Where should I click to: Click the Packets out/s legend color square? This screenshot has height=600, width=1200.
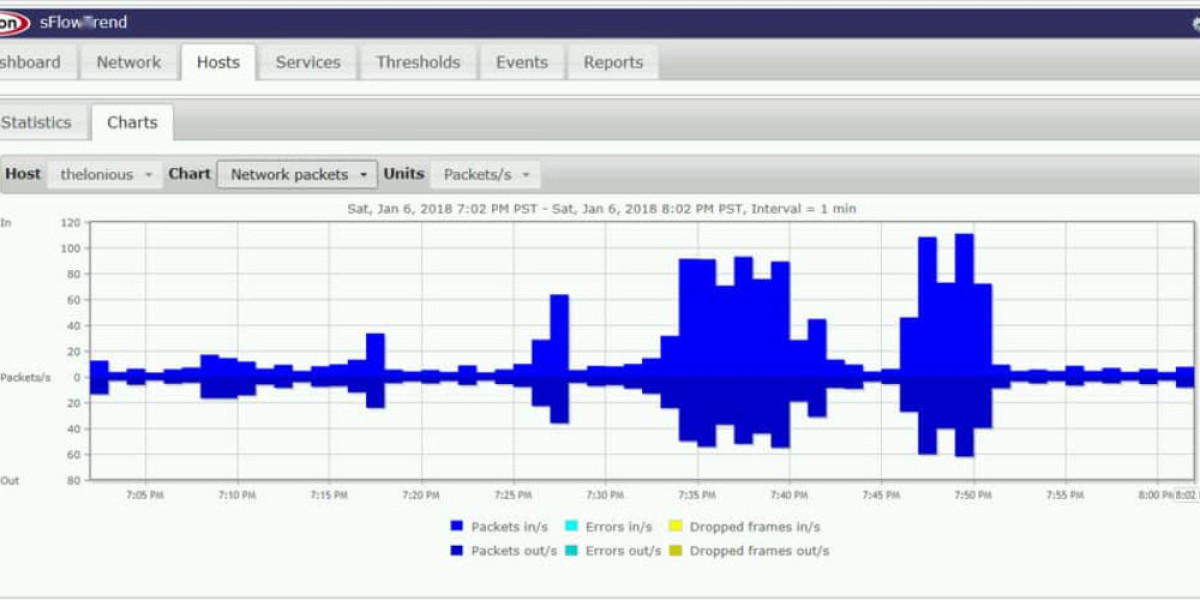[x=456, y=551]
